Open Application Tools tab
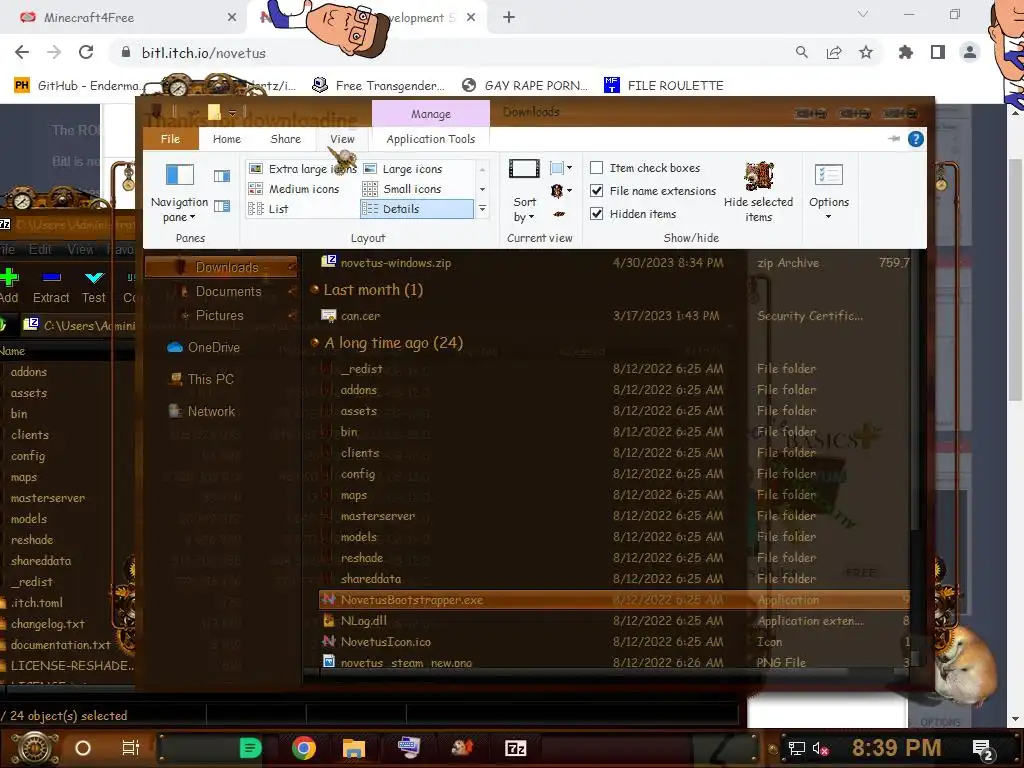The image size is (1024, 768). point(430,138)
